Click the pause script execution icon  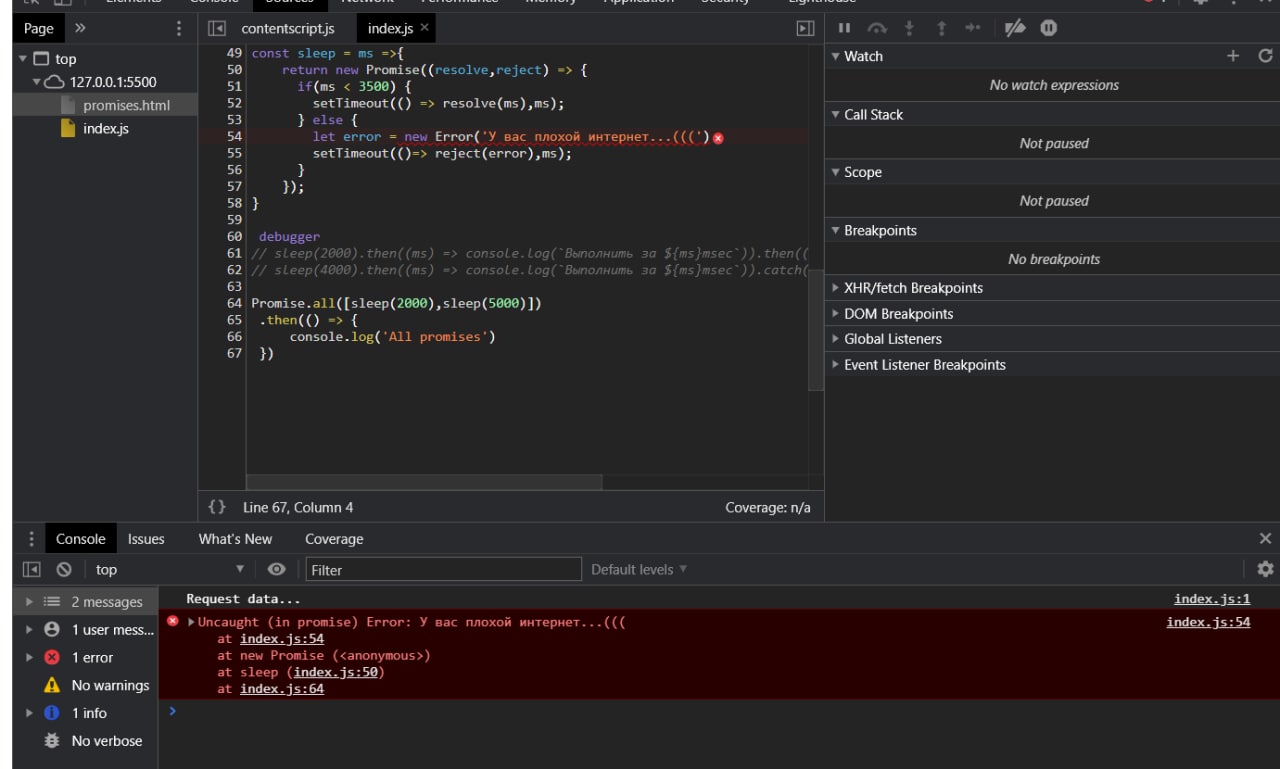pos(844,28)
